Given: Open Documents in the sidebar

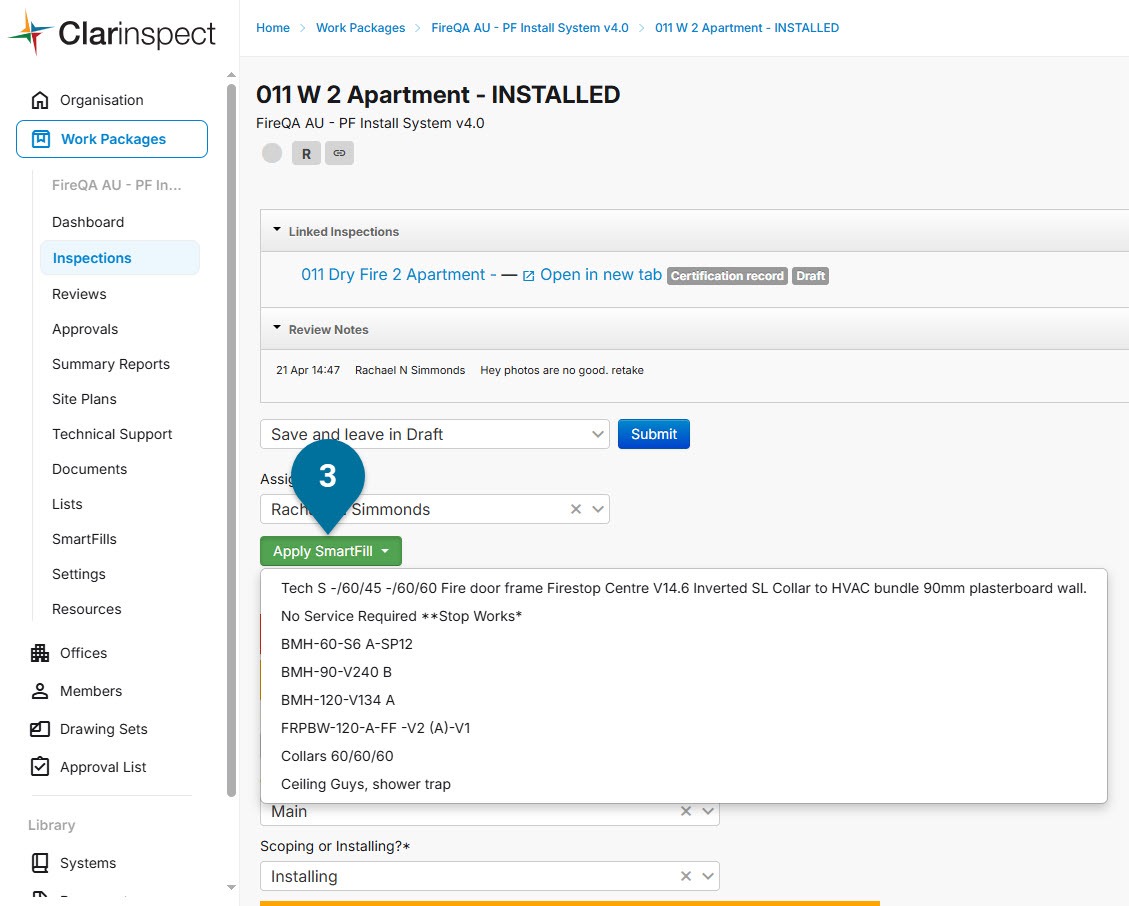Looking at the screenshot, I should (x=89, y=470).
